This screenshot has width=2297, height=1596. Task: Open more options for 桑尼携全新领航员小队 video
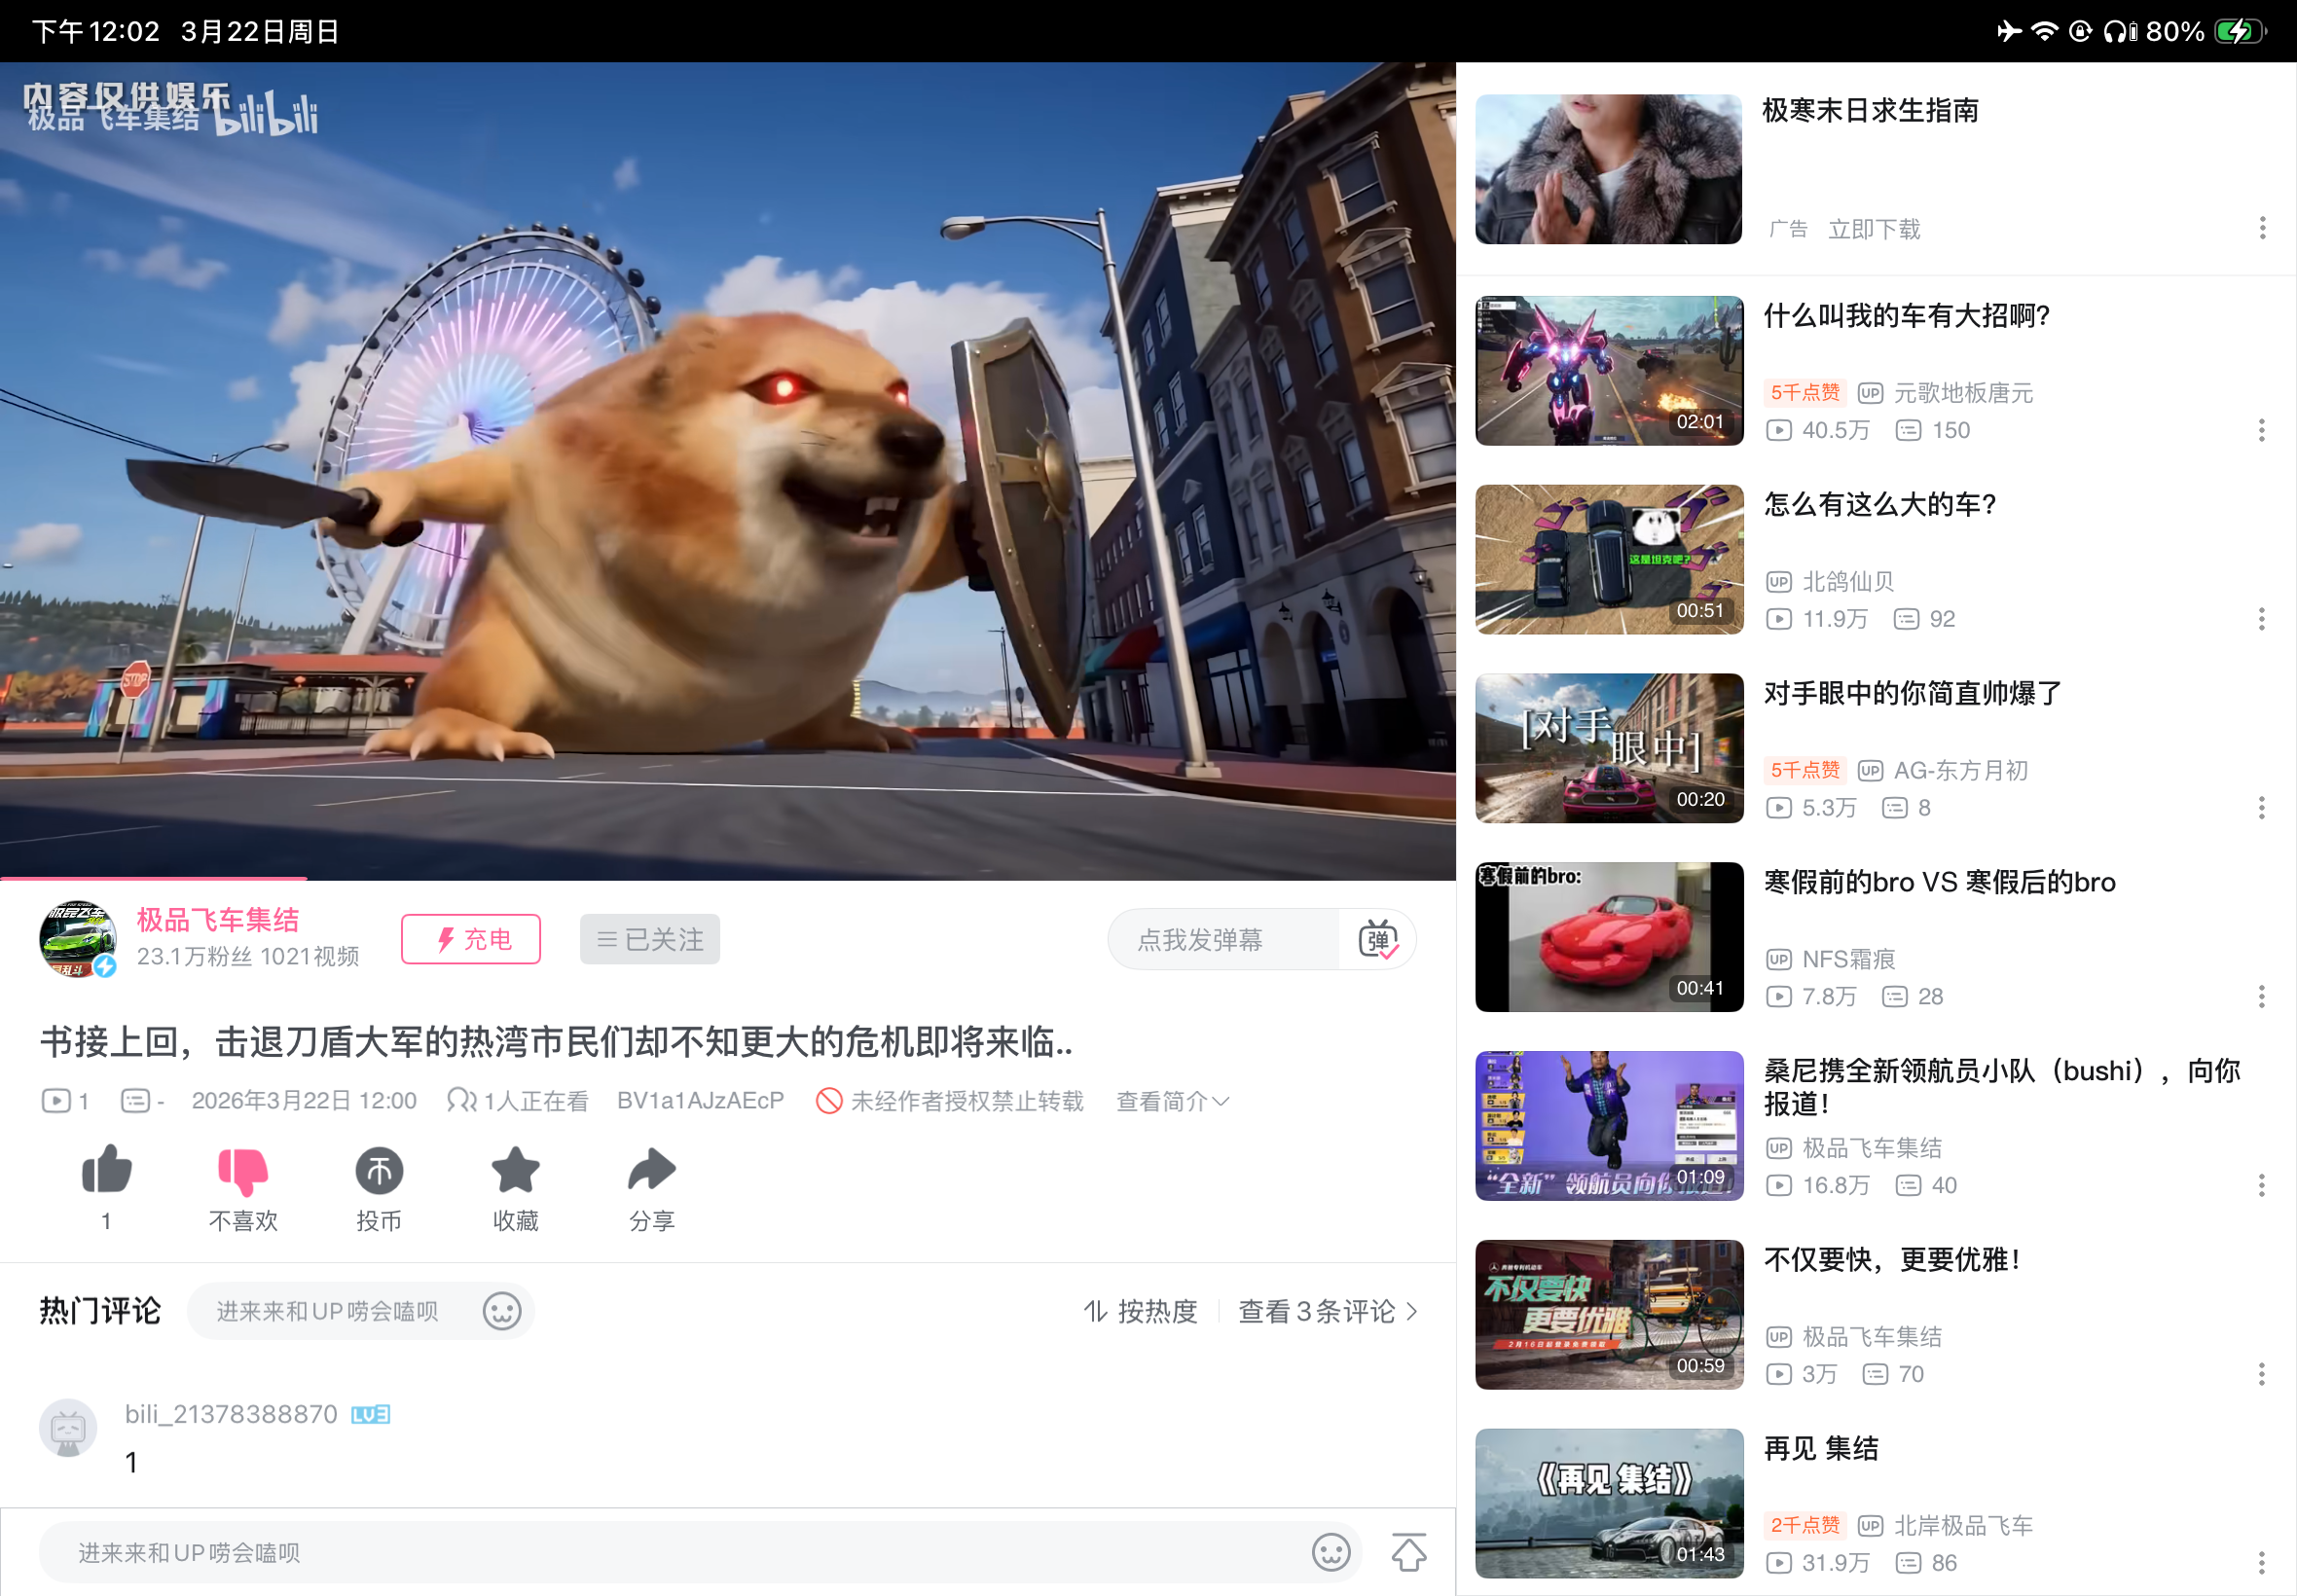(x=2262, y=1185)
